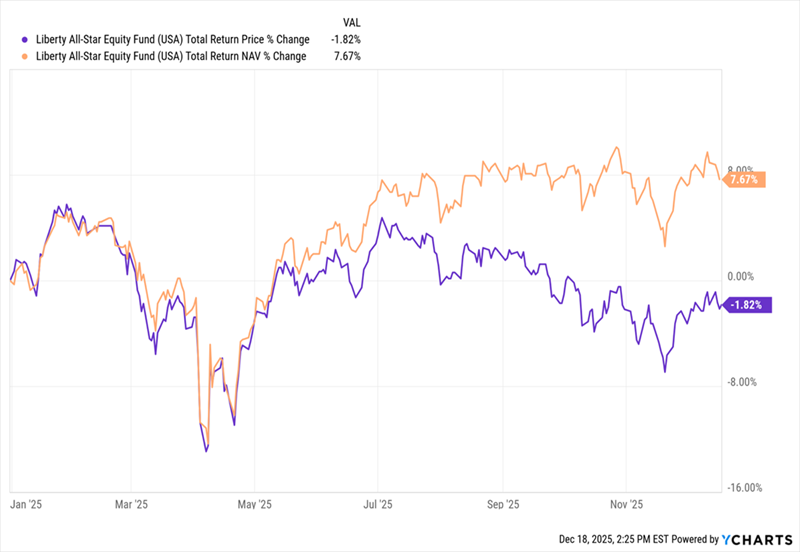Click the Nov '25 x-axis label
This screenshot has width=800, height=552.
click(627, 505)
